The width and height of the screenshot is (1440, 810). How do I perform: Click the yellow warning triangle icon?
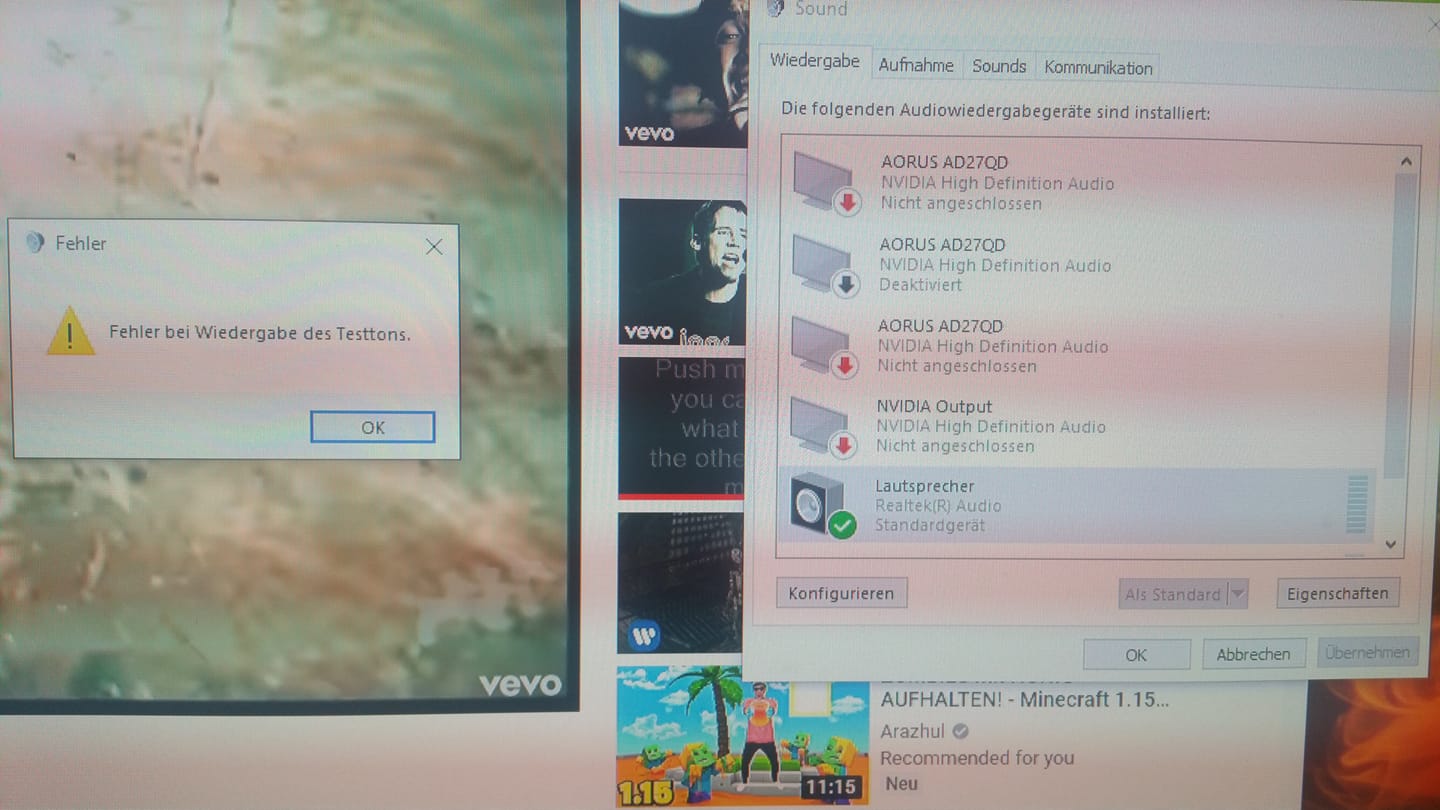[70, 331]
